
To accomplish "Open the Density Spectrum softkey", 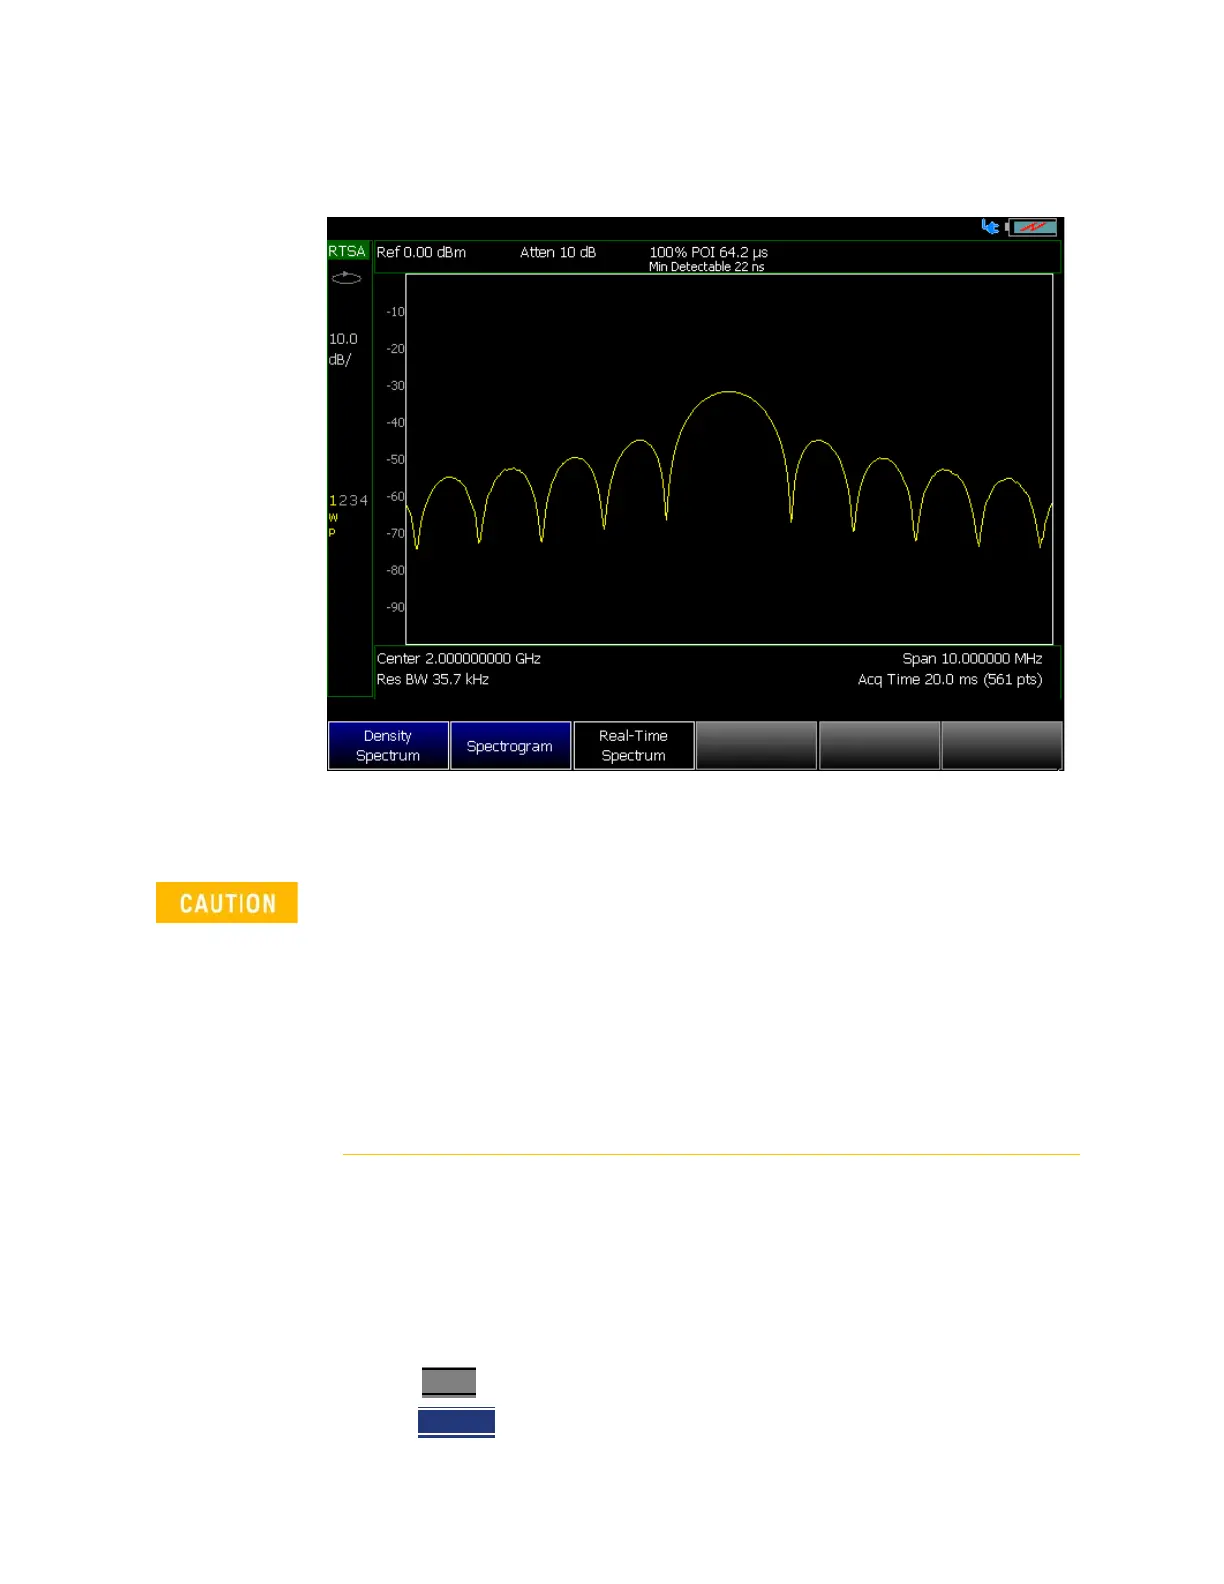I will point(388,746).
